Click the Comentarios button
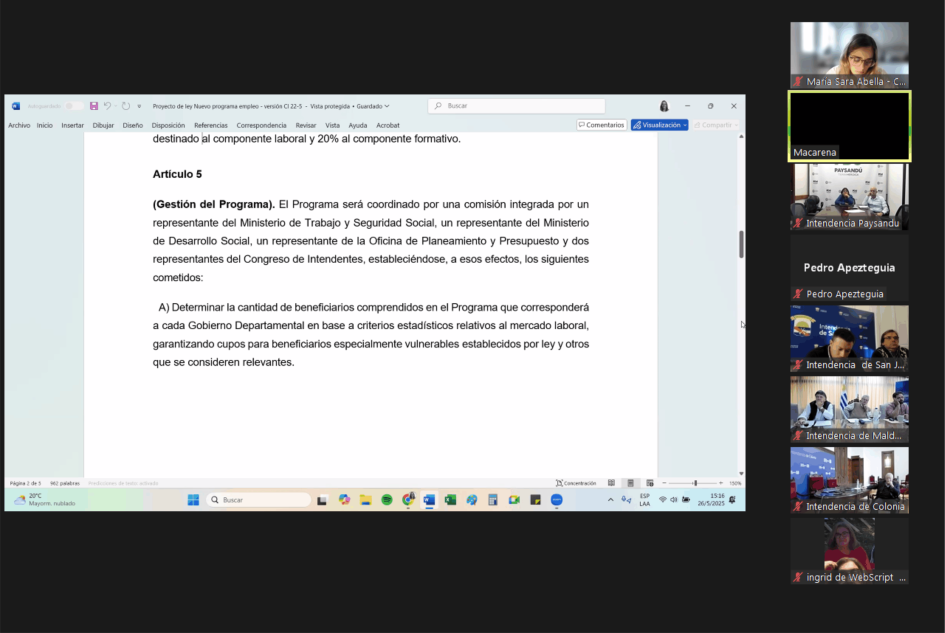This screenshot has width=945, height=633. pyautogui.click(x=601, y=125)
